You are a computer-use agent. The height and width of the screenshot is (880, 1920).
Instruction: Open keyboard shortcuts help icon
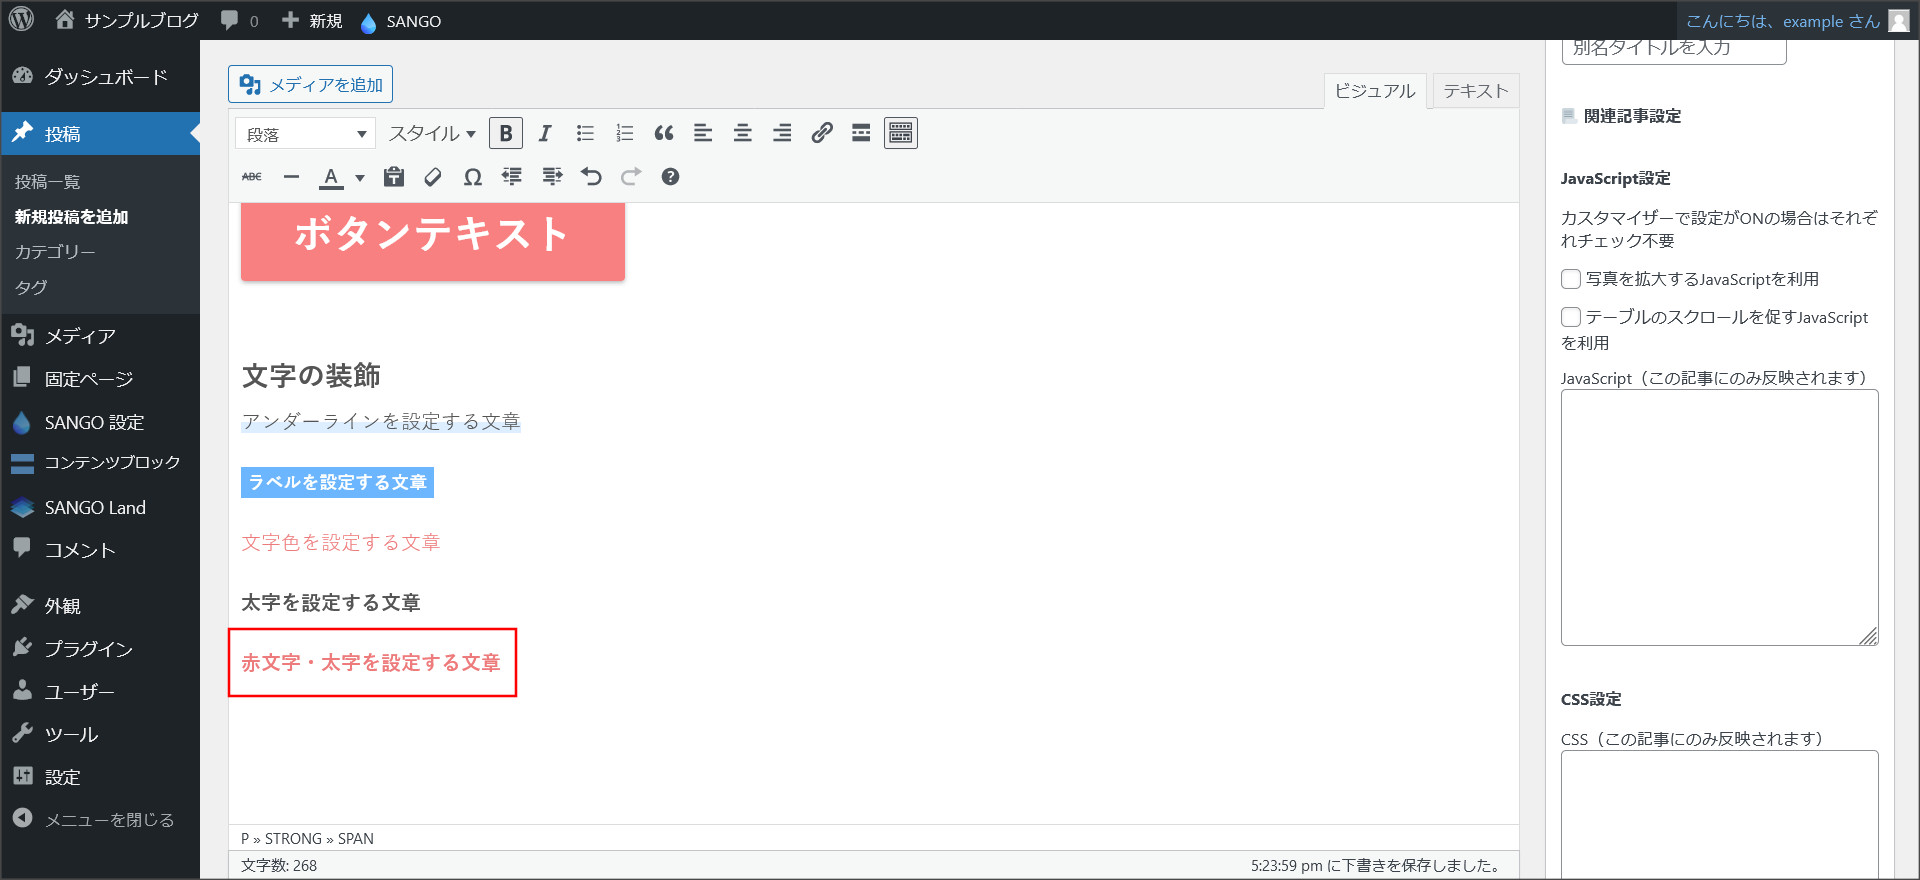[670, 177]
